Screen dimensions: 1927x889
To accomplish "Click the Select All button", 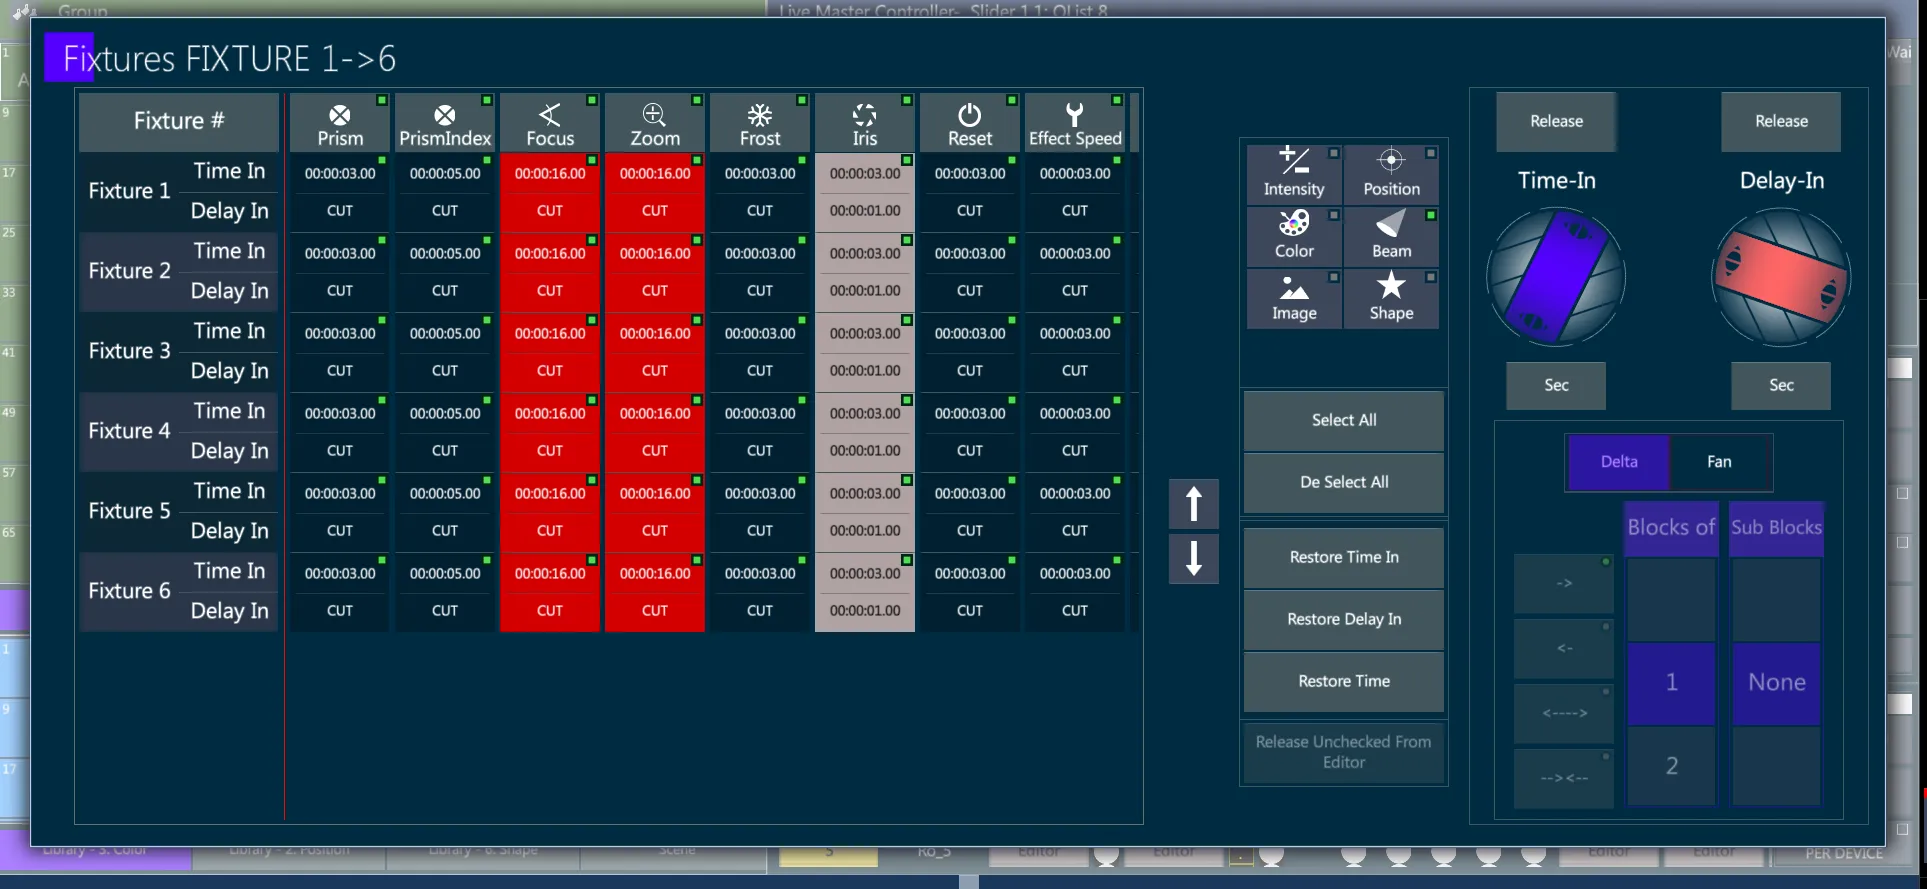I will (x=1344, y=421).
